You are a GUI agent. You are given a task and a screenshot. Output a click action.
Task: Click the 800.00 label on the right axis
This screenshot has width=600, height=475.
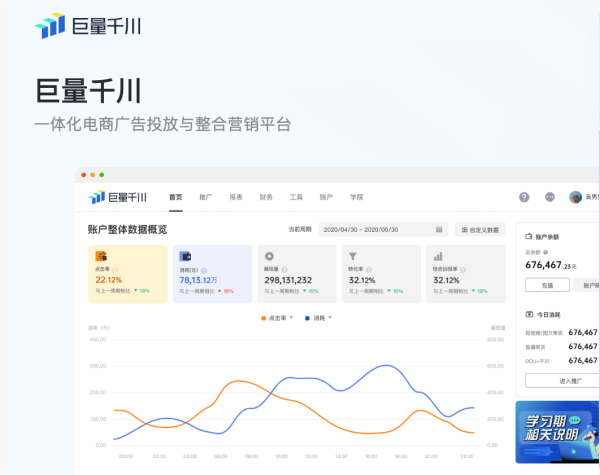click(x=495, y=340)
